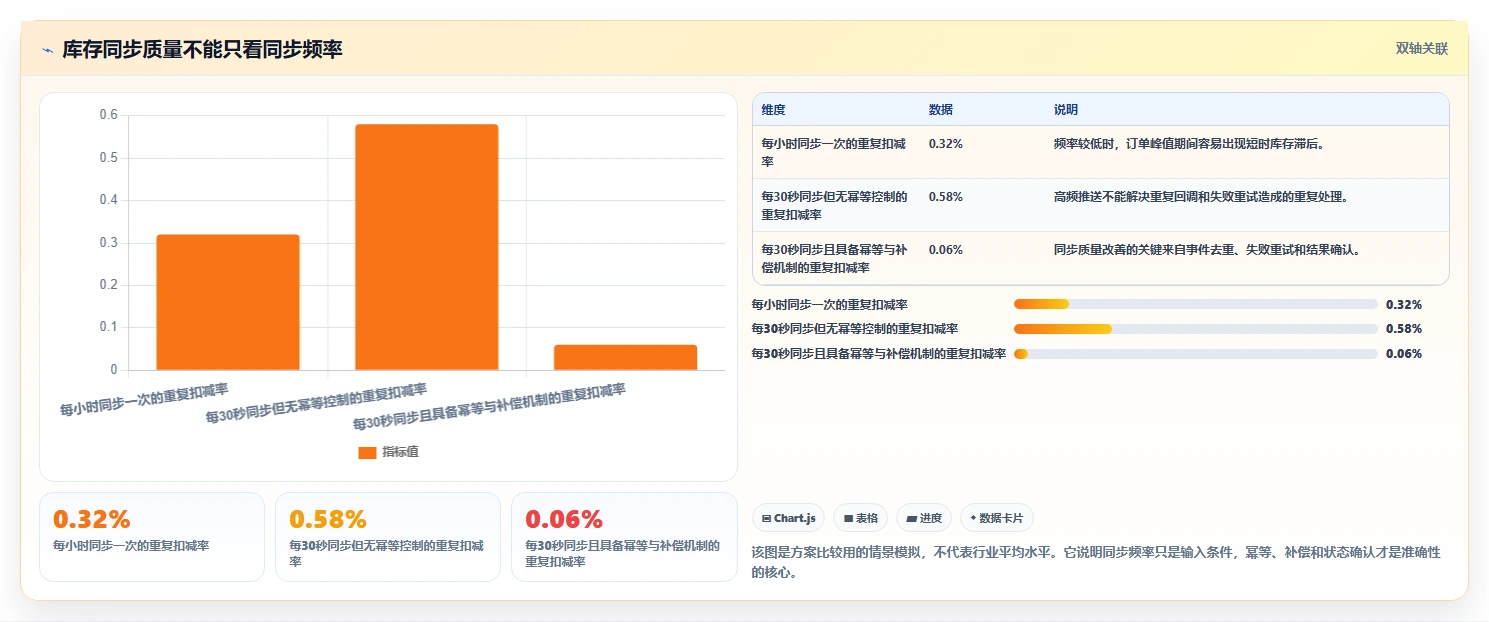Screen dimensions: 1489x622
Task: Open the 0.58% data card
Action: pos(388,537)
